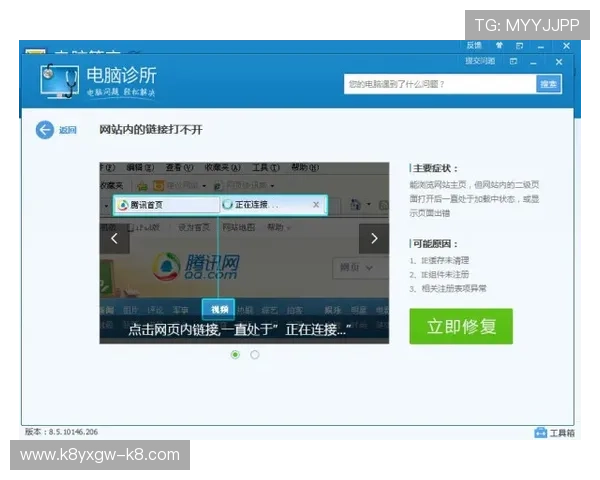600x480 pixels.
Task: Click the 搜索 button beside search box
Action: [549, 84]
